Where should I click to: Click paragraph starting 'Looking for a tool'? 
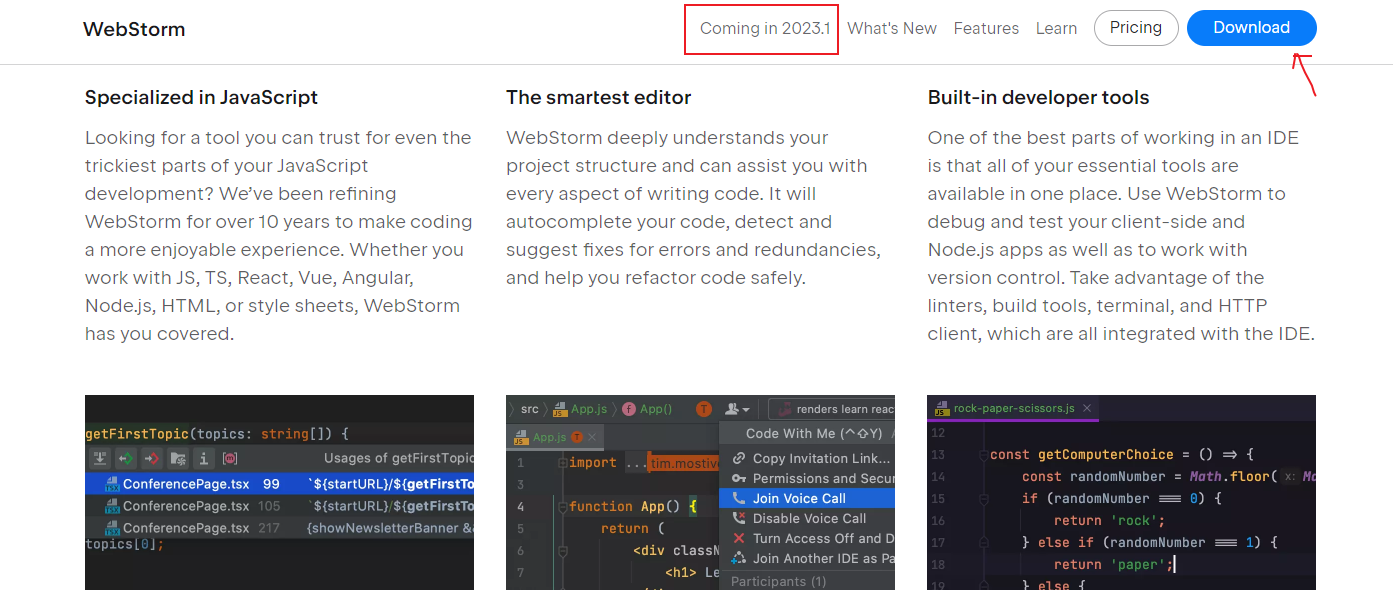(279, 236)
